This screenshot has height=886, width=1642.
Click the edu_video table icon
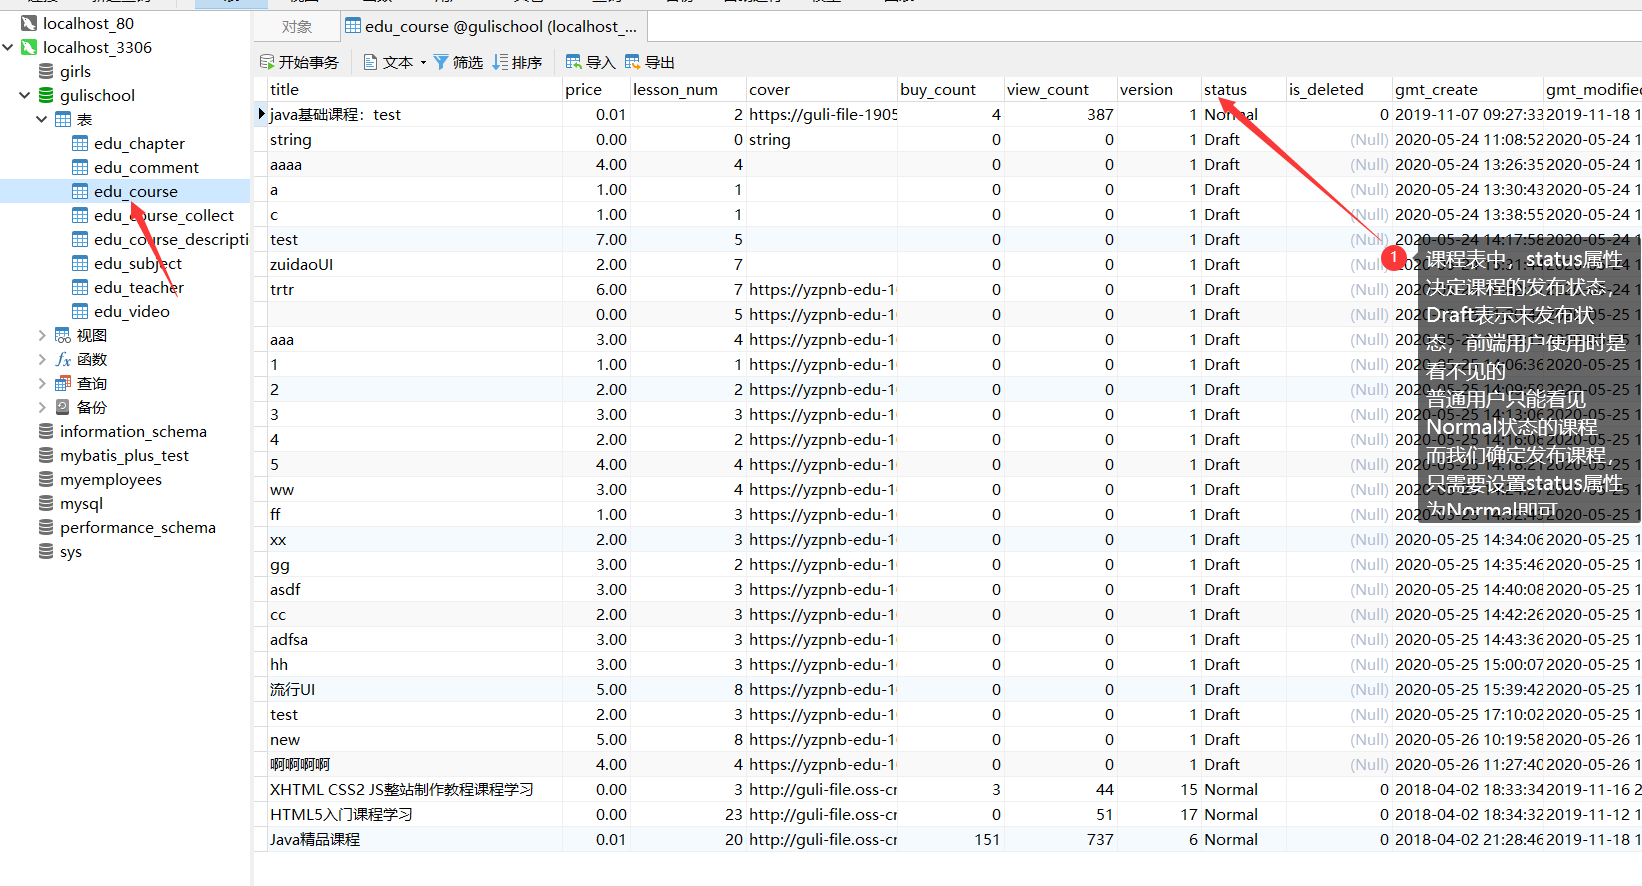[80, 311]
